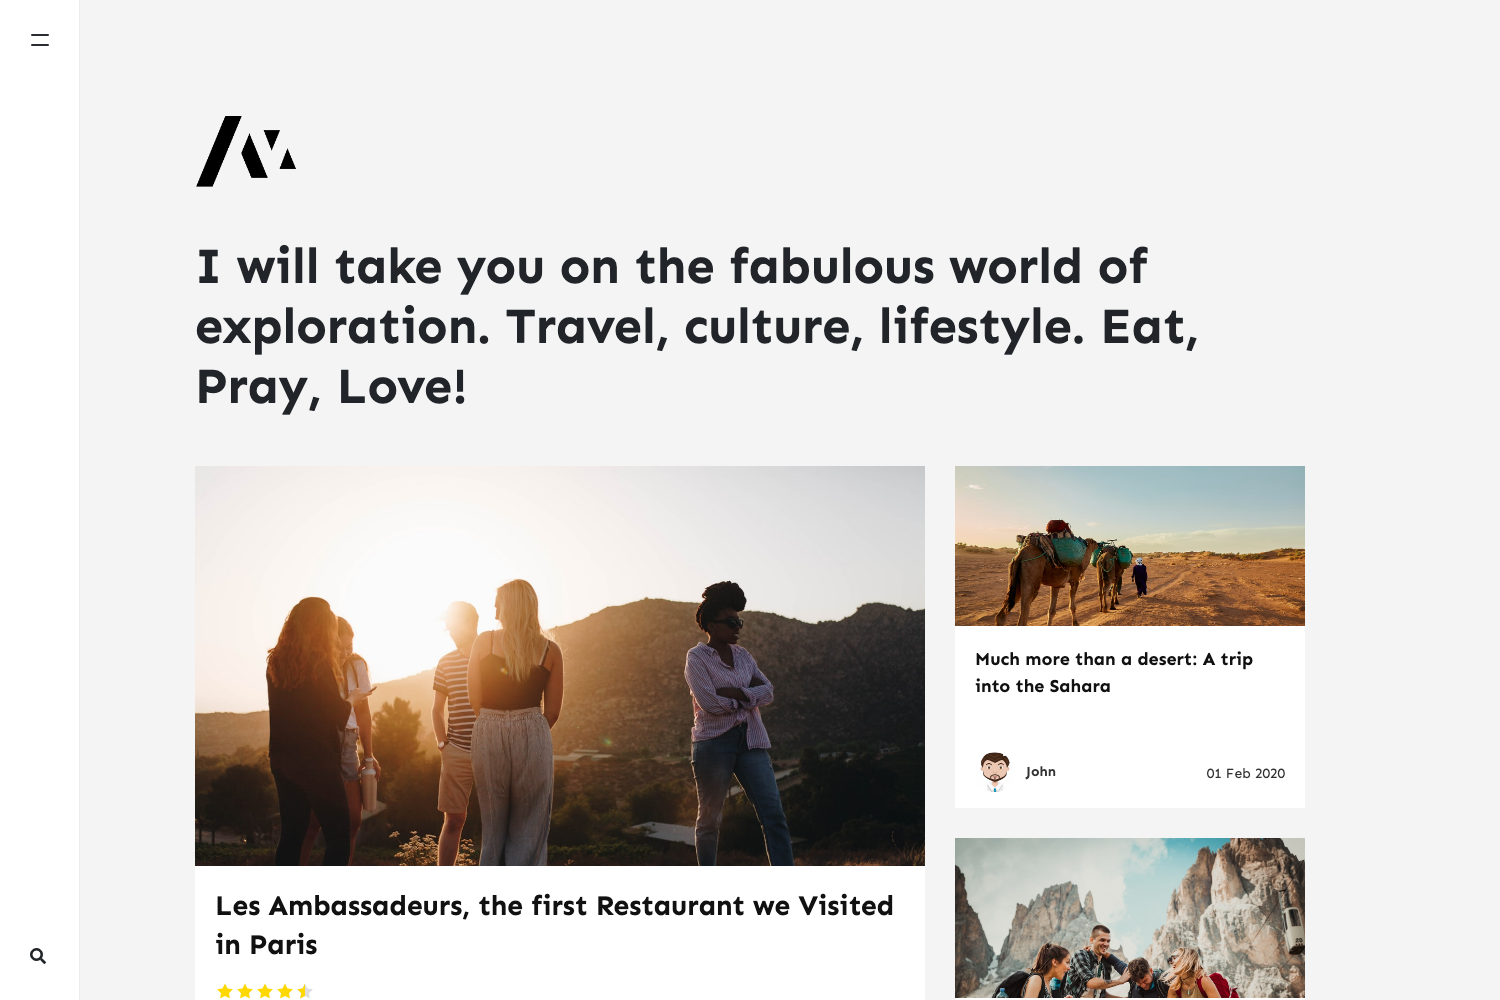
Task: Click the second yellow rating star
Action: pos(245,991)
